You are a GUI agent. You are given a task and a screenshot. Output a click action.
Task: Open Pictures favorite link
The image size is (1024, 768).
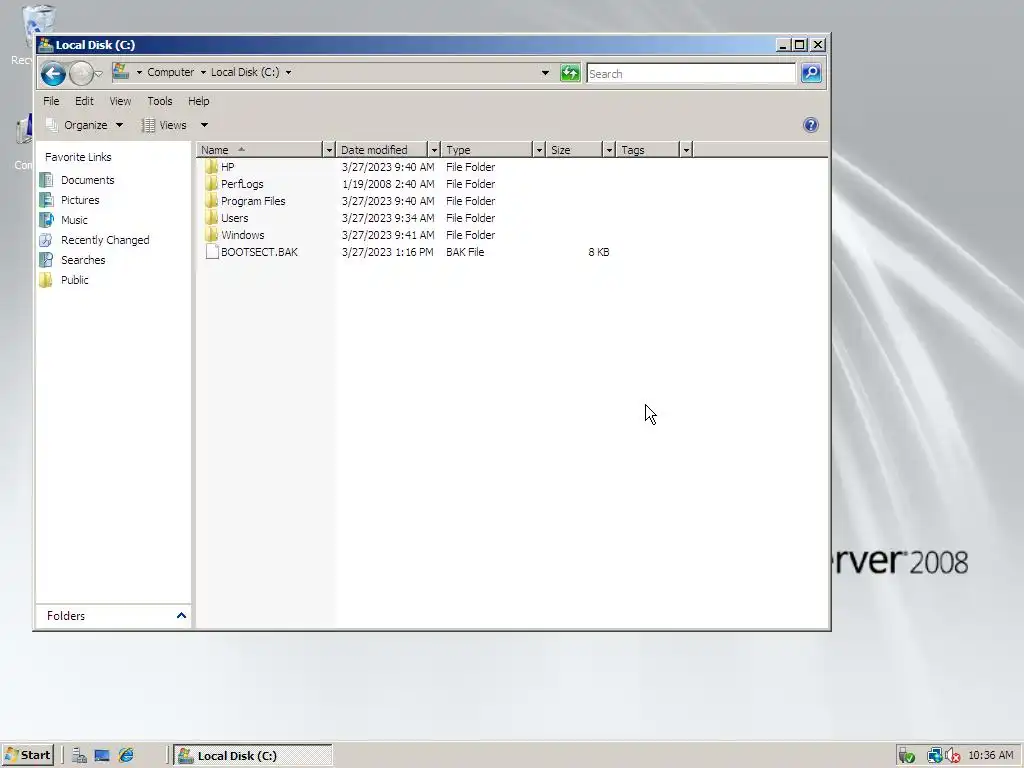[80, 200]
